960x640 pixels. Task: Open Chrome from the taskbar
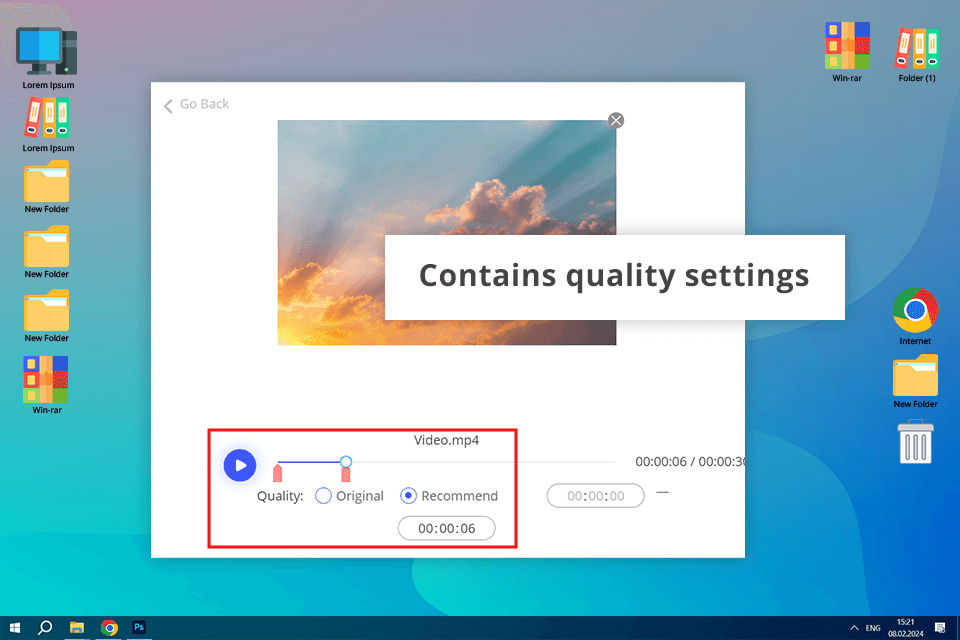coord(109,628)
